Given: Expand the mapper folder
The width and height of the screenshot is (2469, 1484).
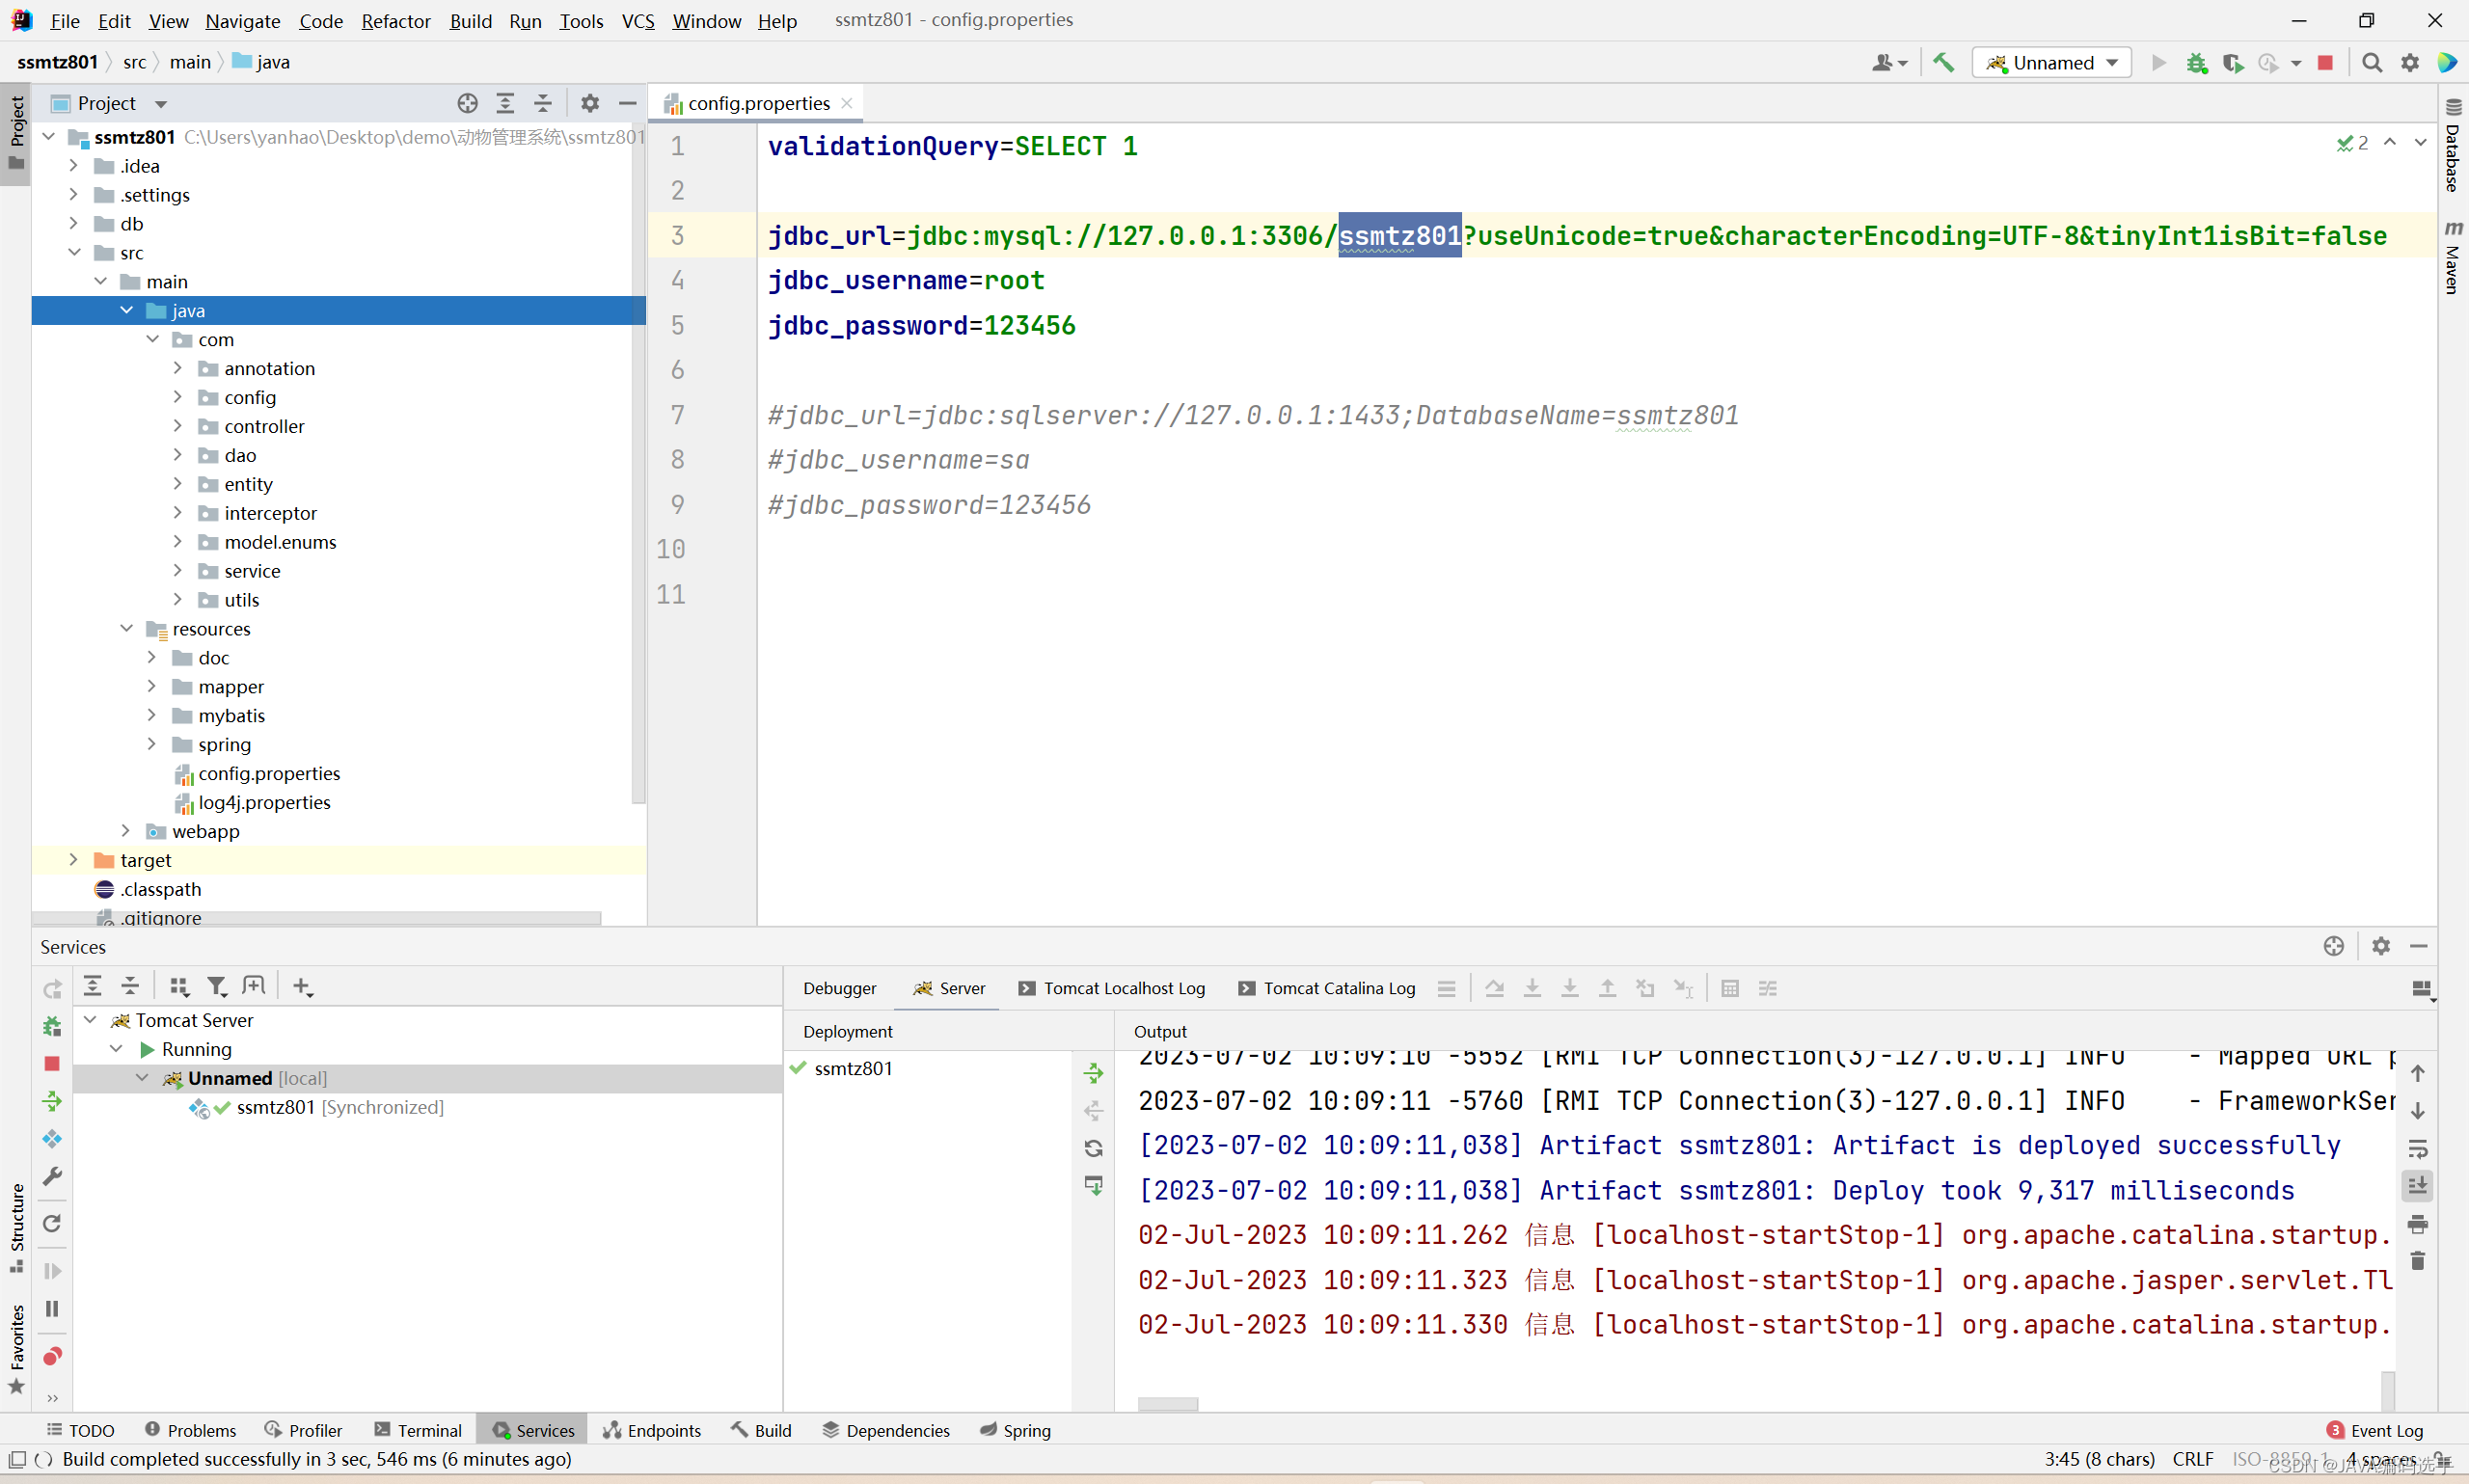Looking at the screenshot, I should (151, 686).
